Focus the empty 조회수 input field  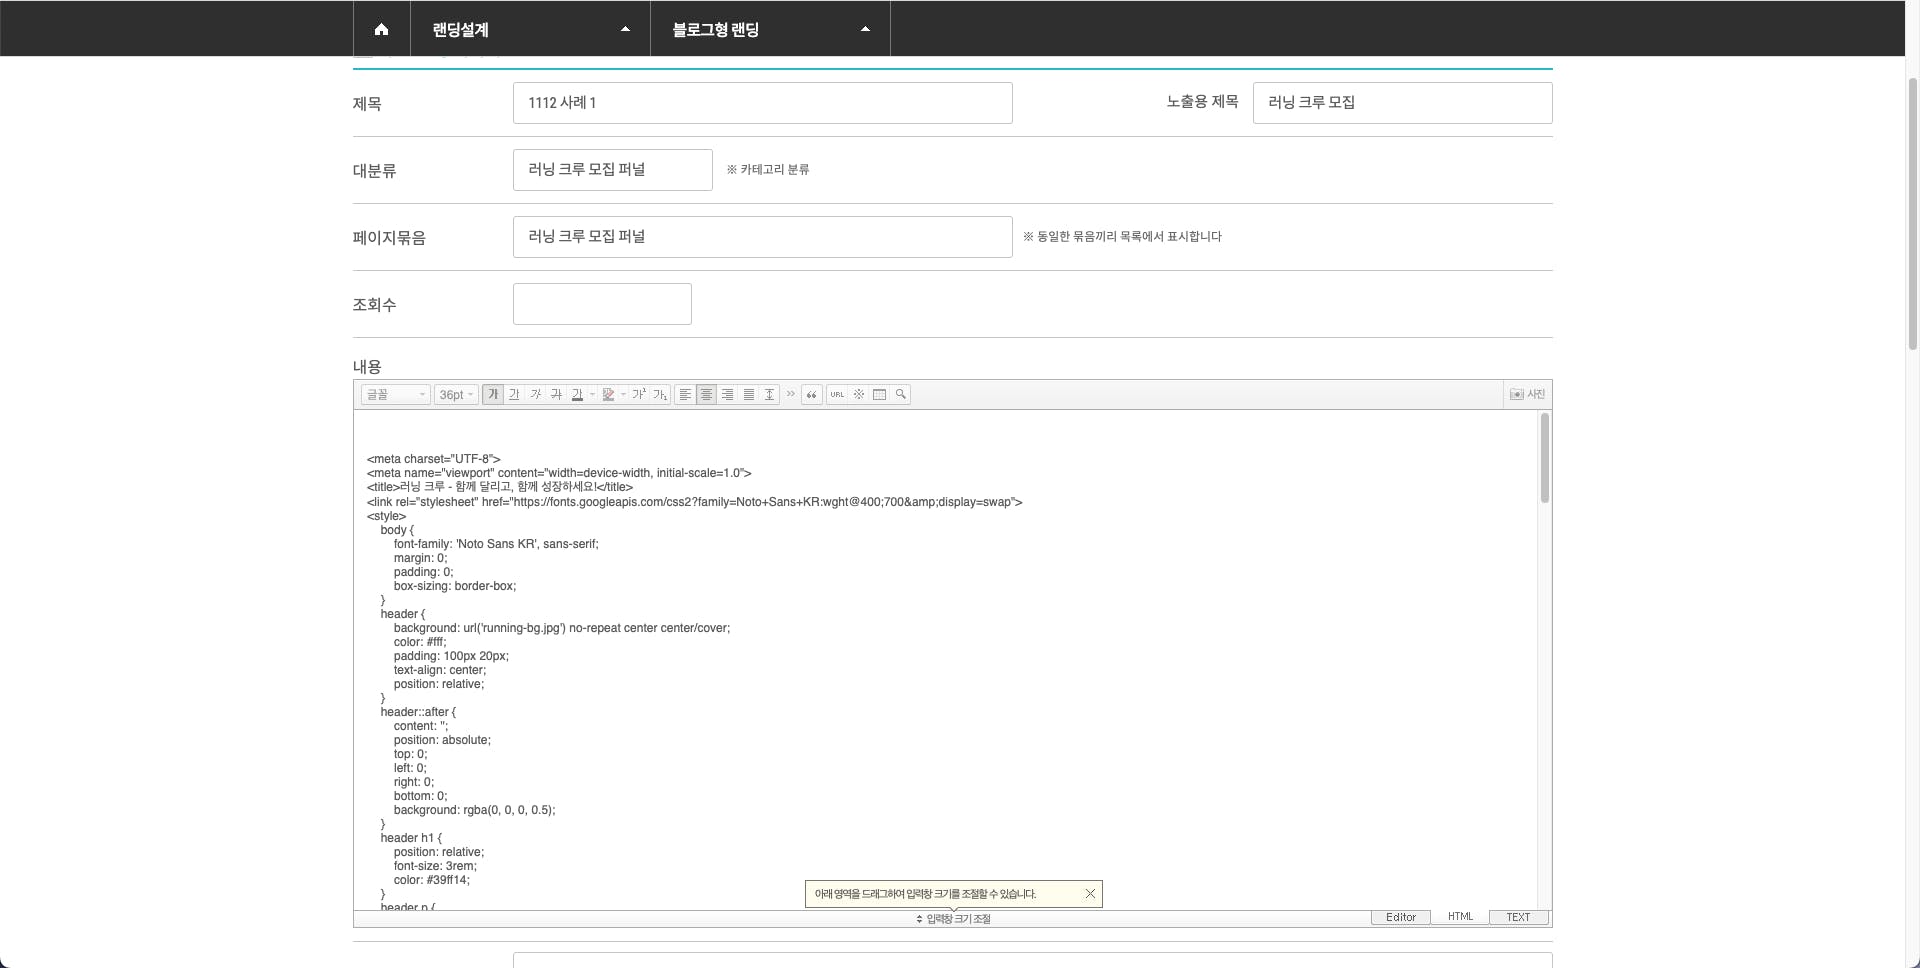click(x=602, y=304)
